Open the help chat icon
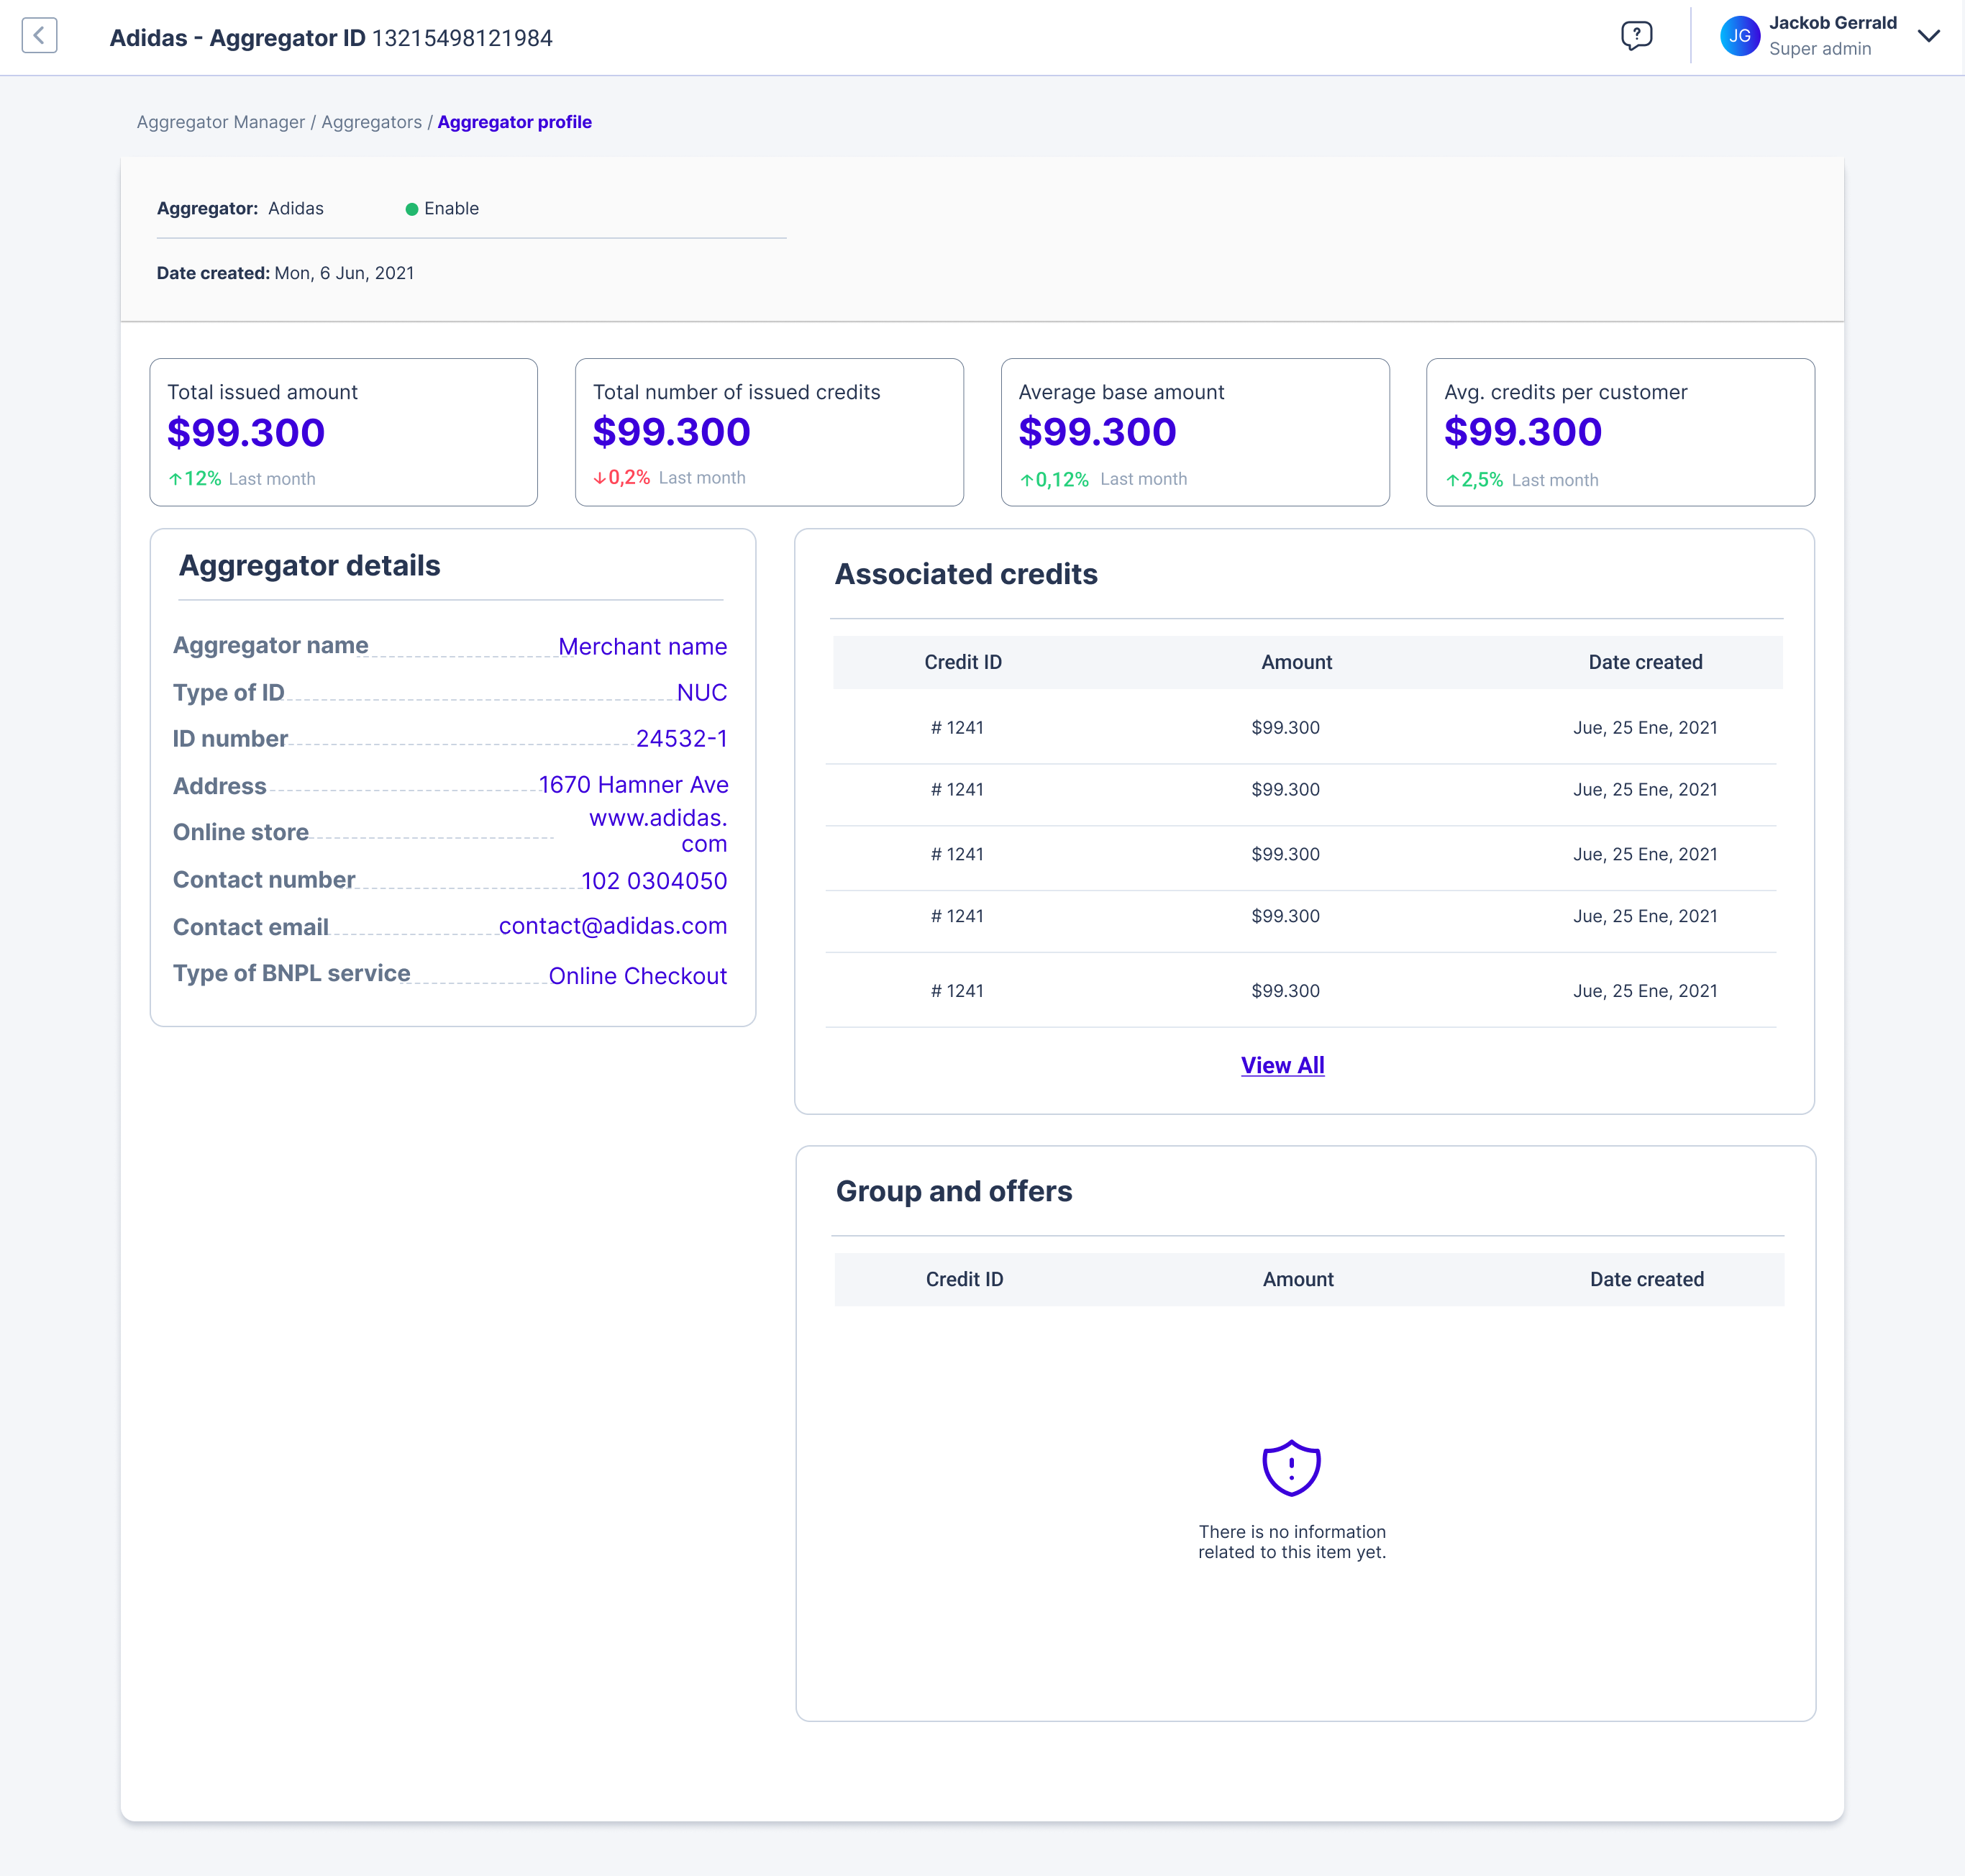 pyautogui.click(x=1636, y=36)
